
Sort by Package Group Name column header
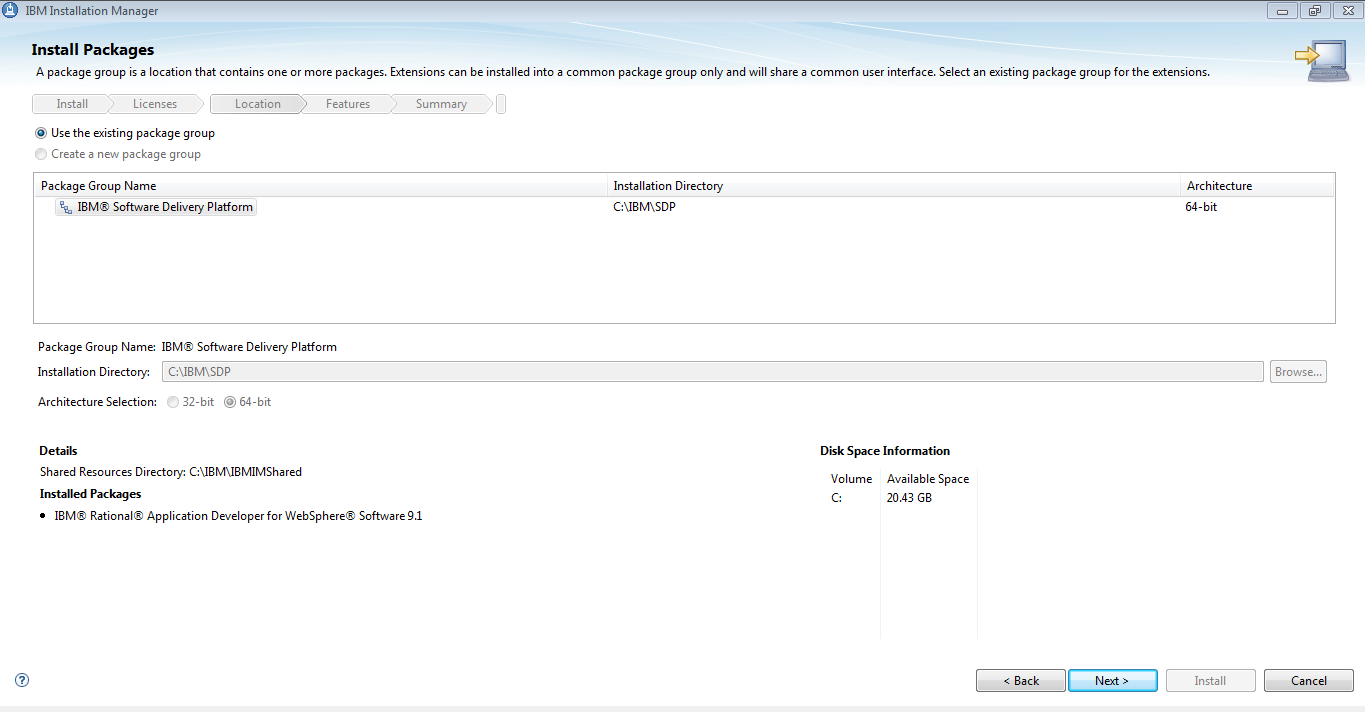[321, 186]
